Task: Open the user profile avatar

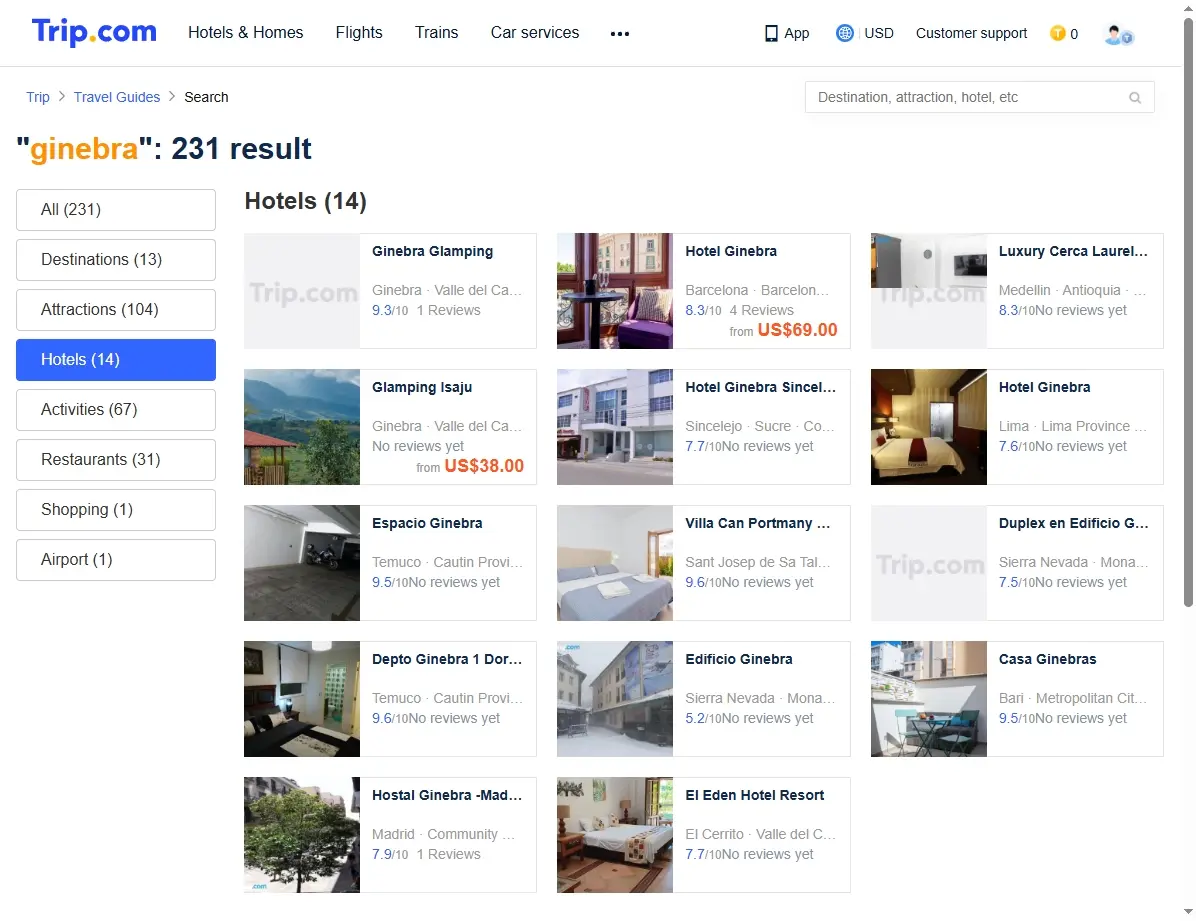Action: (1118, 34)
